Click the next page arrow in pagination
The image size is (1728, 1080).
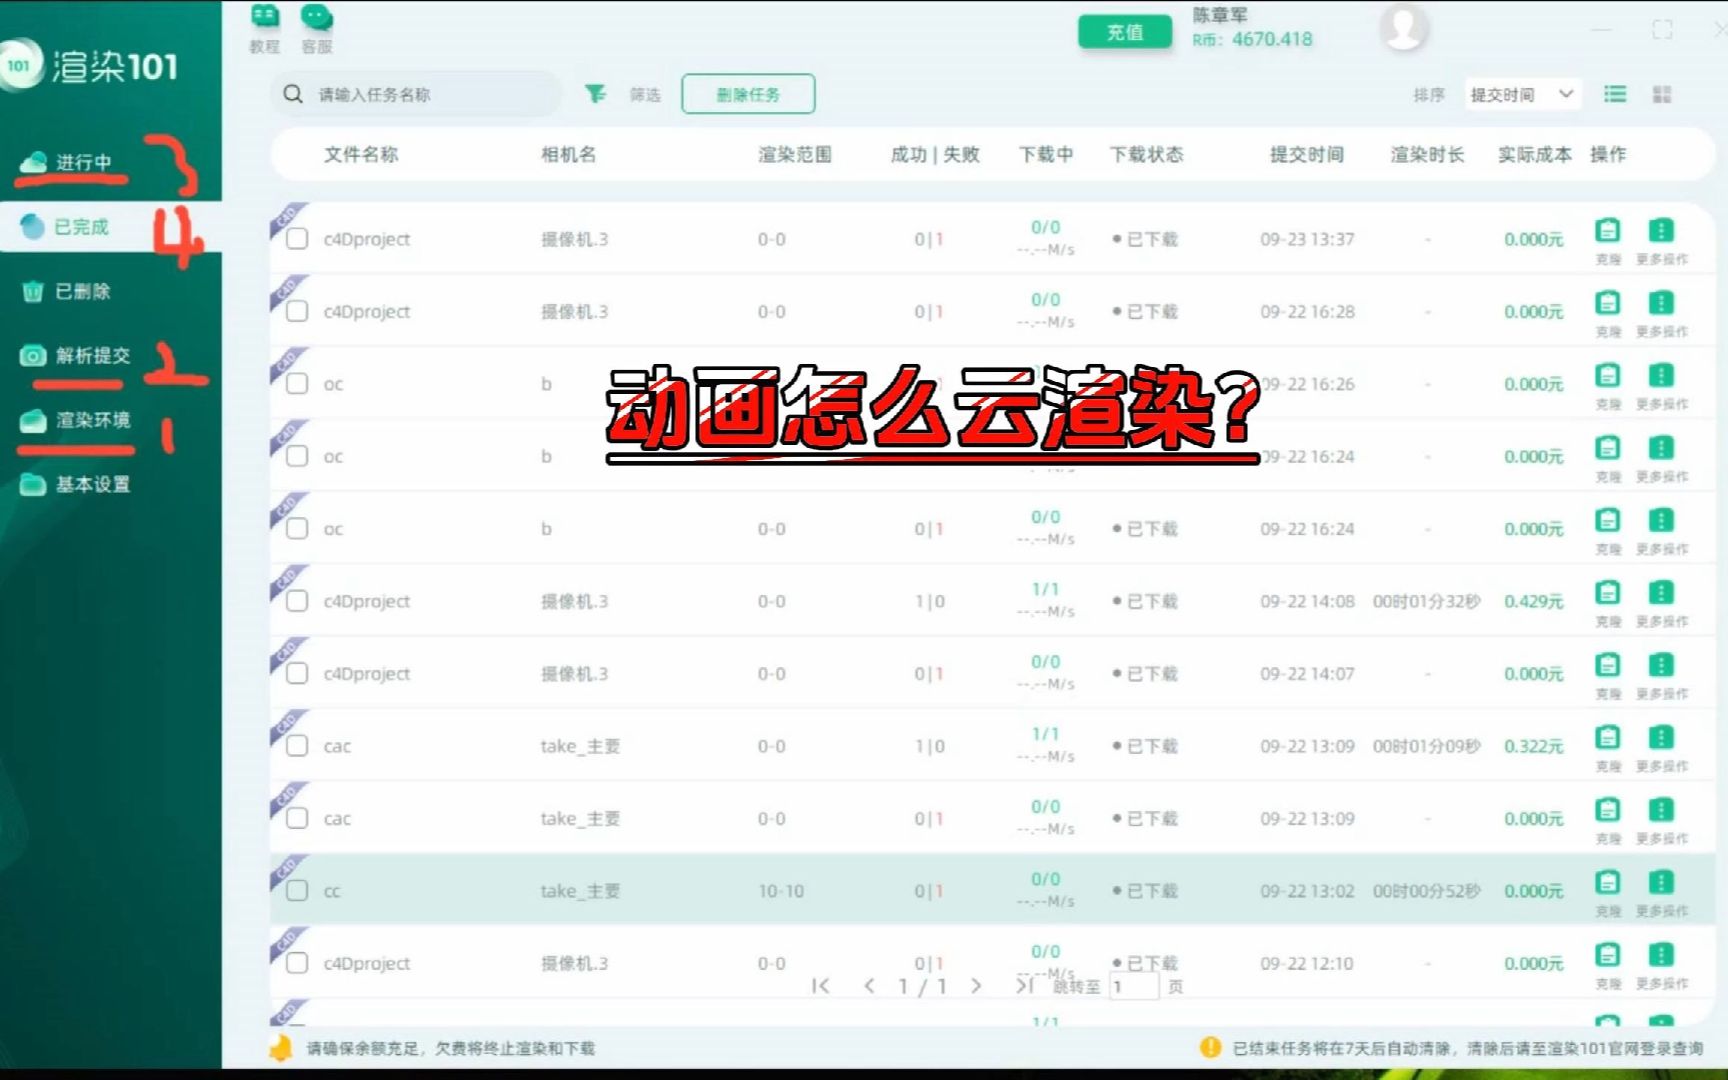point(975,985)
